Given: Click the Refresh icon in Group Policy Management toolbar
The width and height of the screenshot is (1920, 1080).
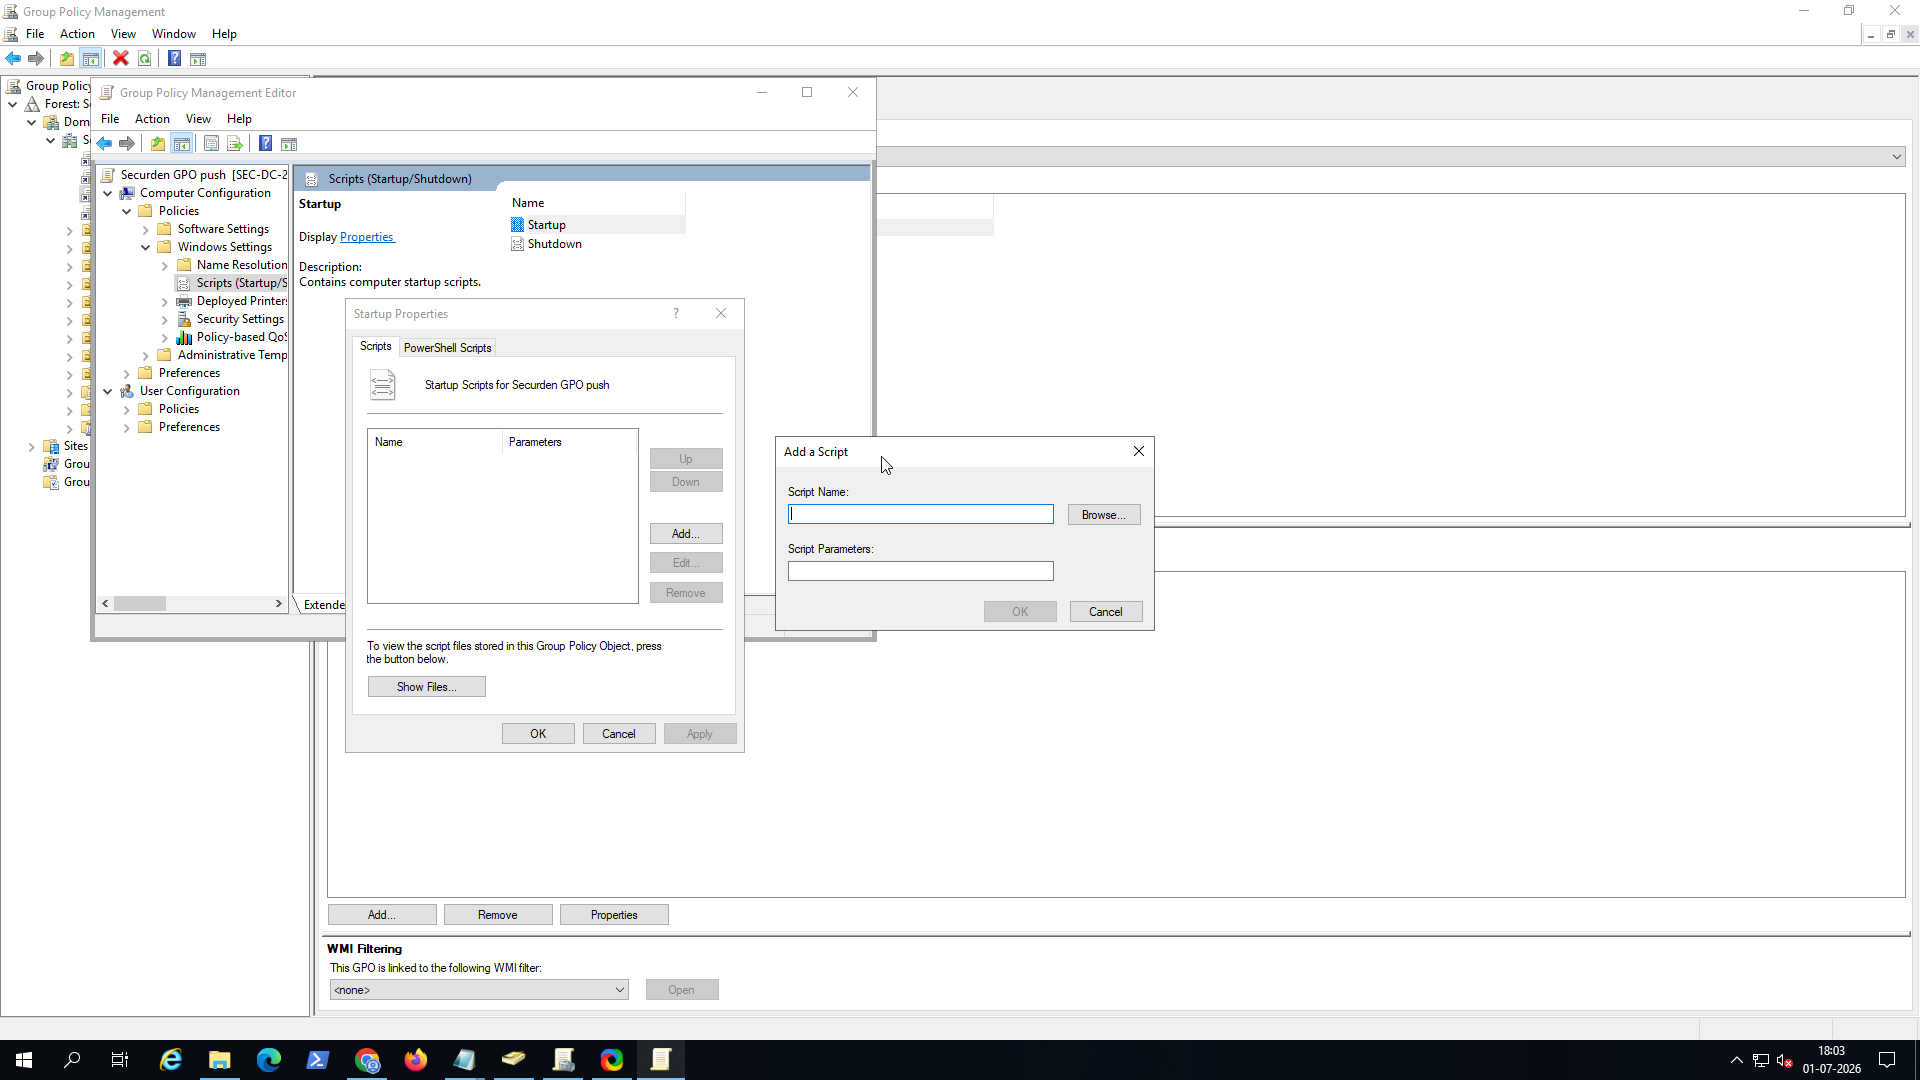Looking at the screenshot, I should tap(145, 59).
